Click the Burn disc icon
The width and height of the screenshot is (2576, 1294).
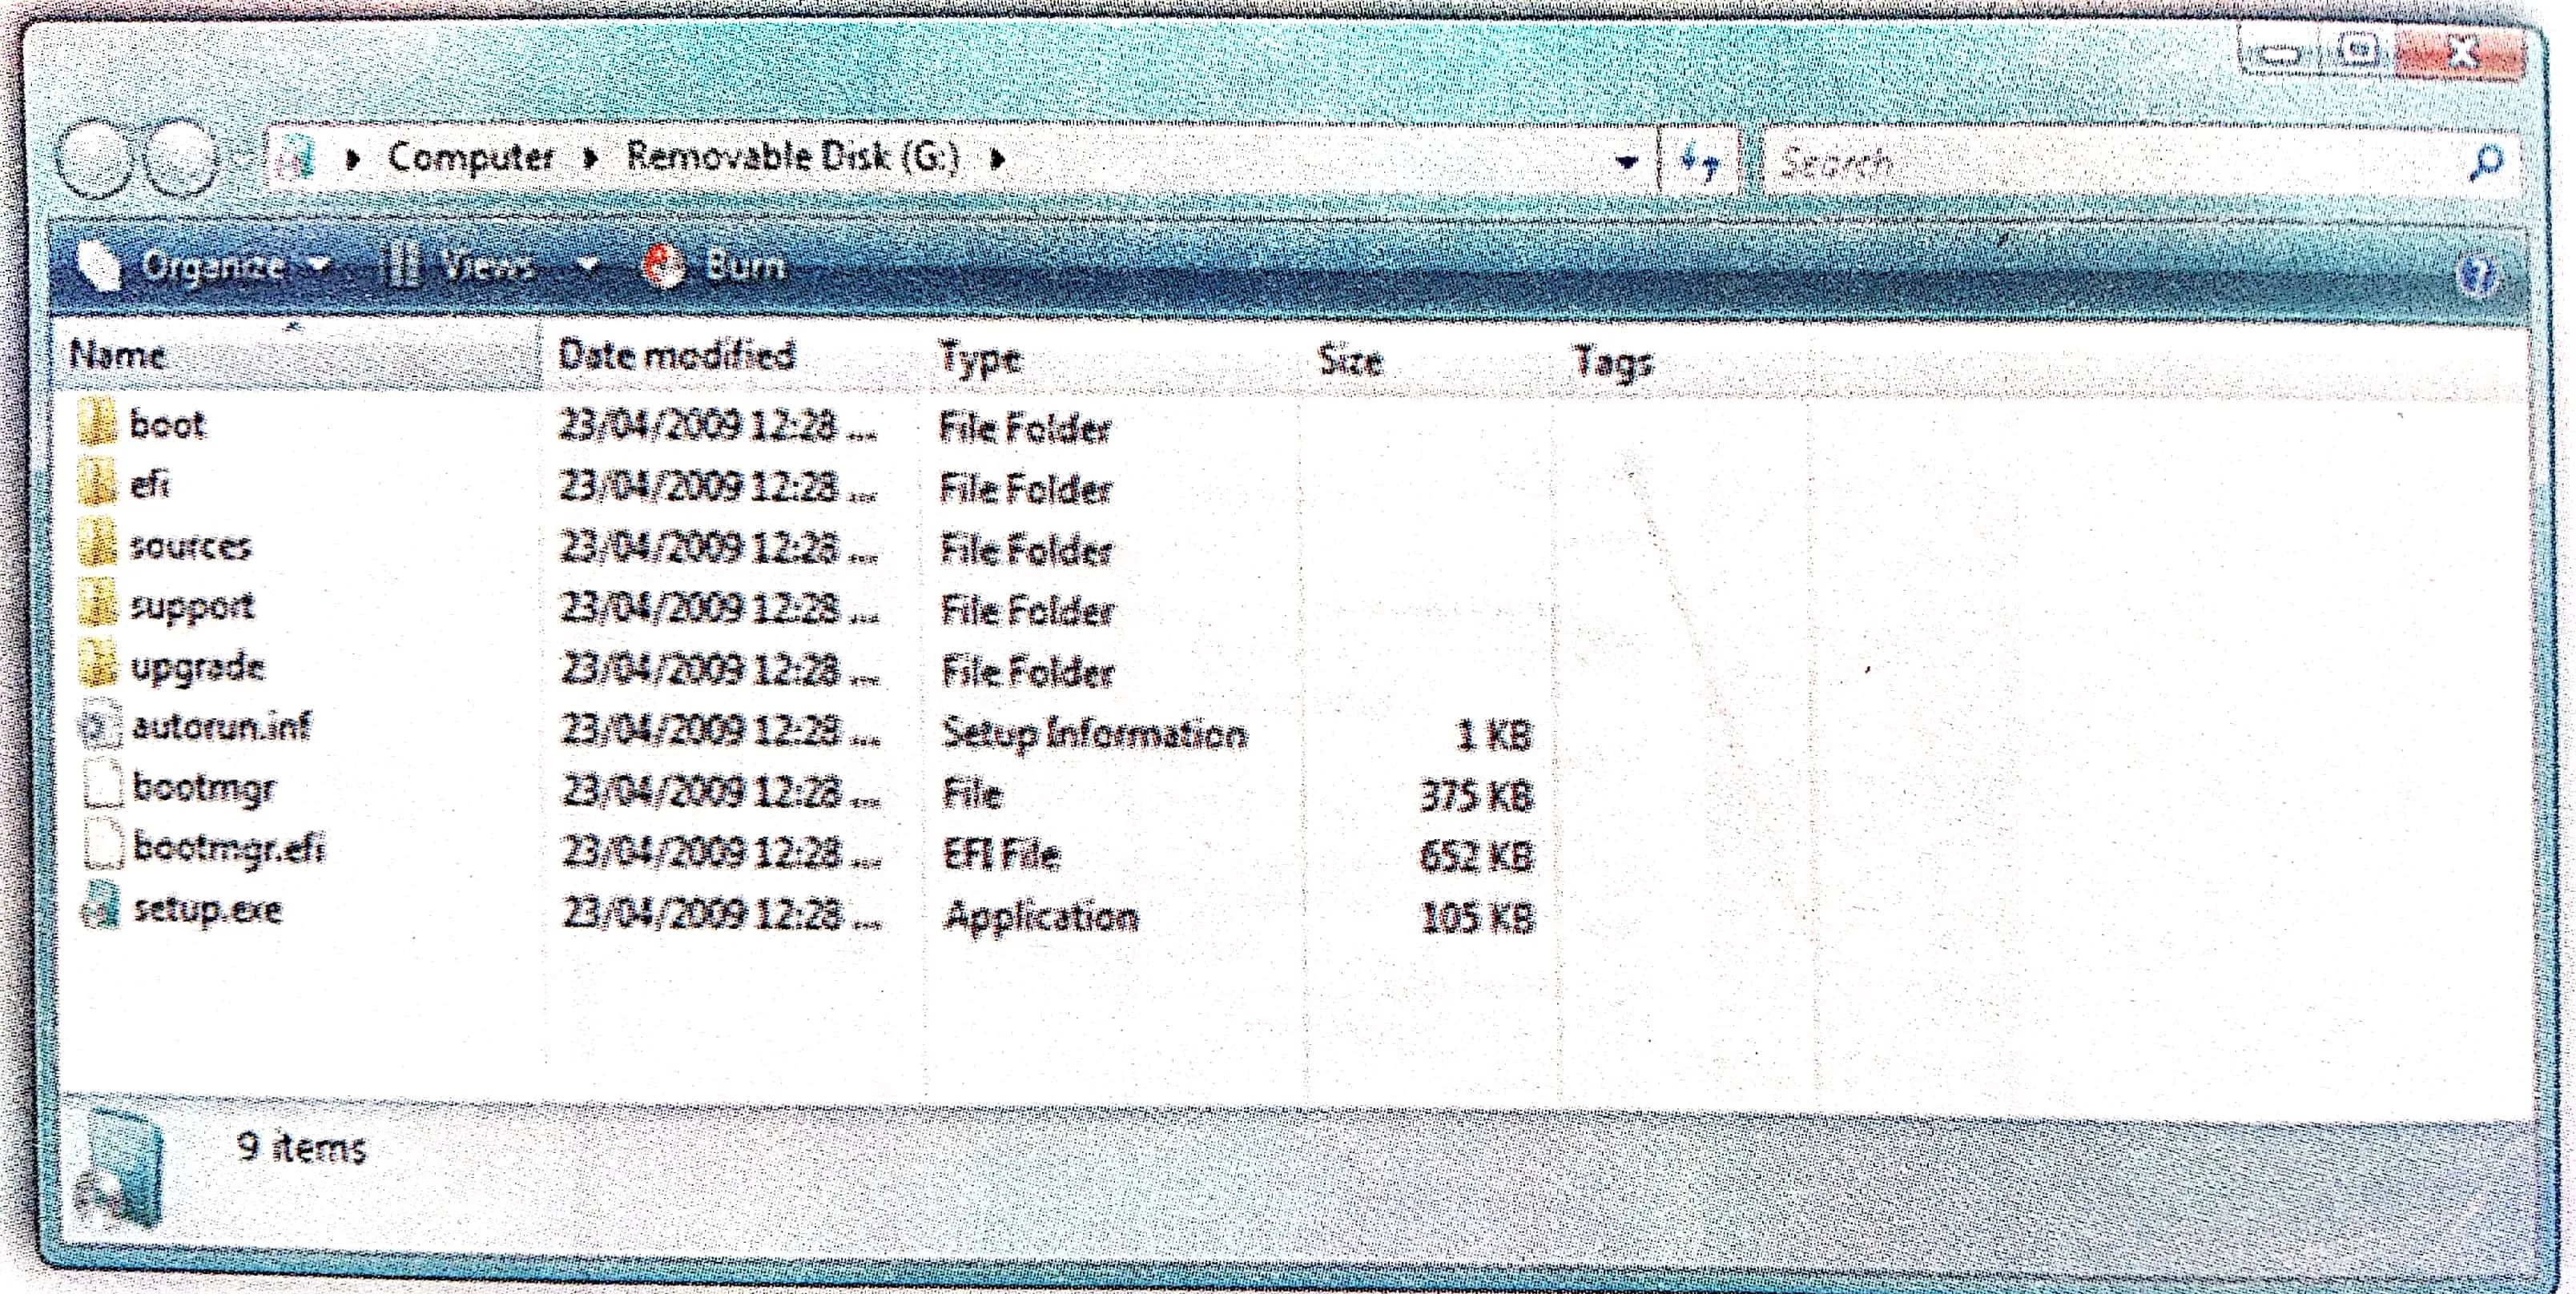663,267
